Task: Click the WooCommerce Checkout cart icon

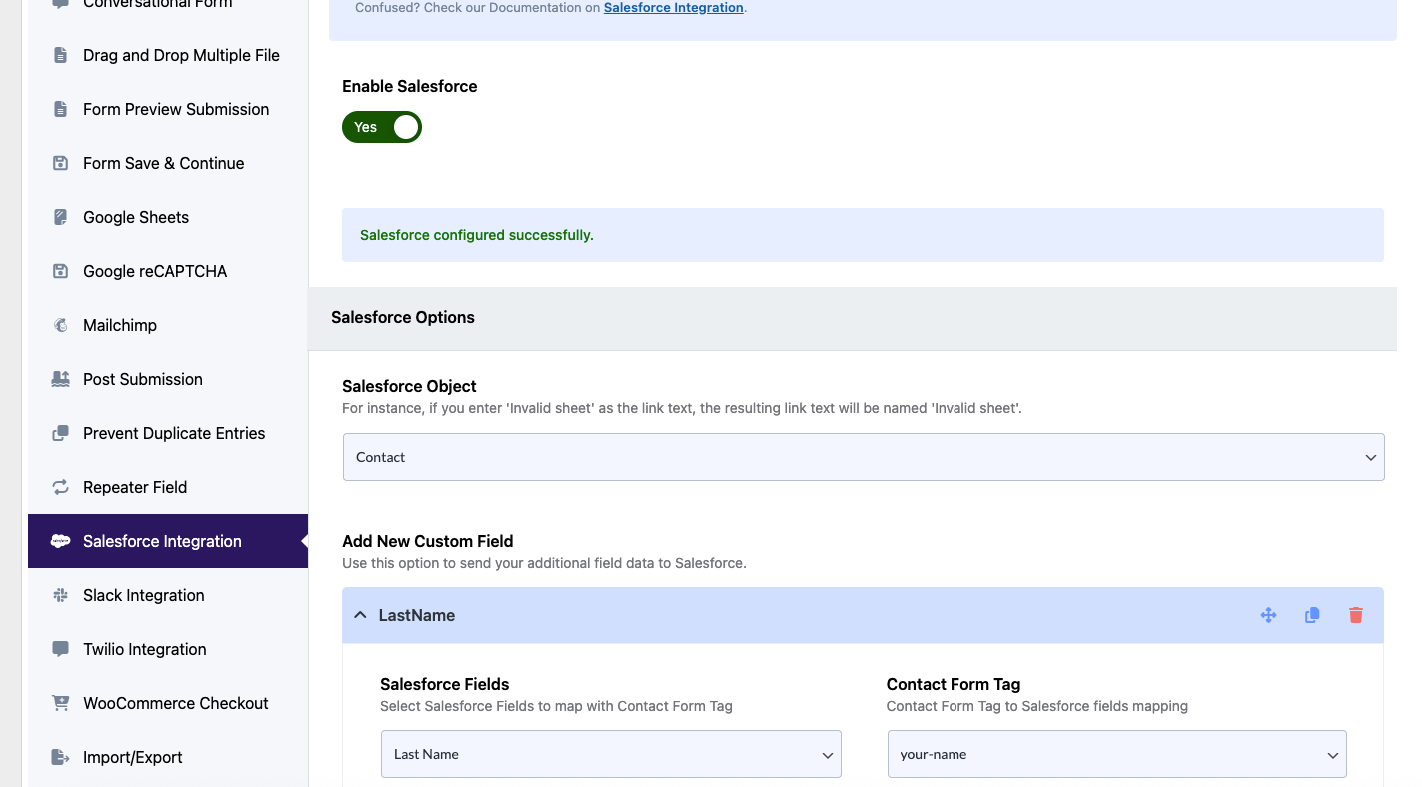Action: tap(60, 703)
